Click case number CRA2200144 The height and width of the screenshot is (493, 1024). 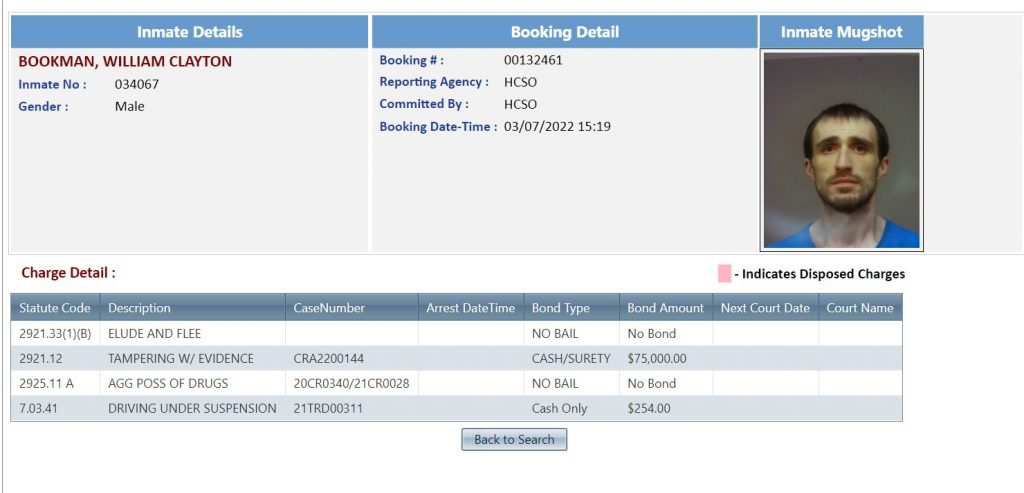328,358
